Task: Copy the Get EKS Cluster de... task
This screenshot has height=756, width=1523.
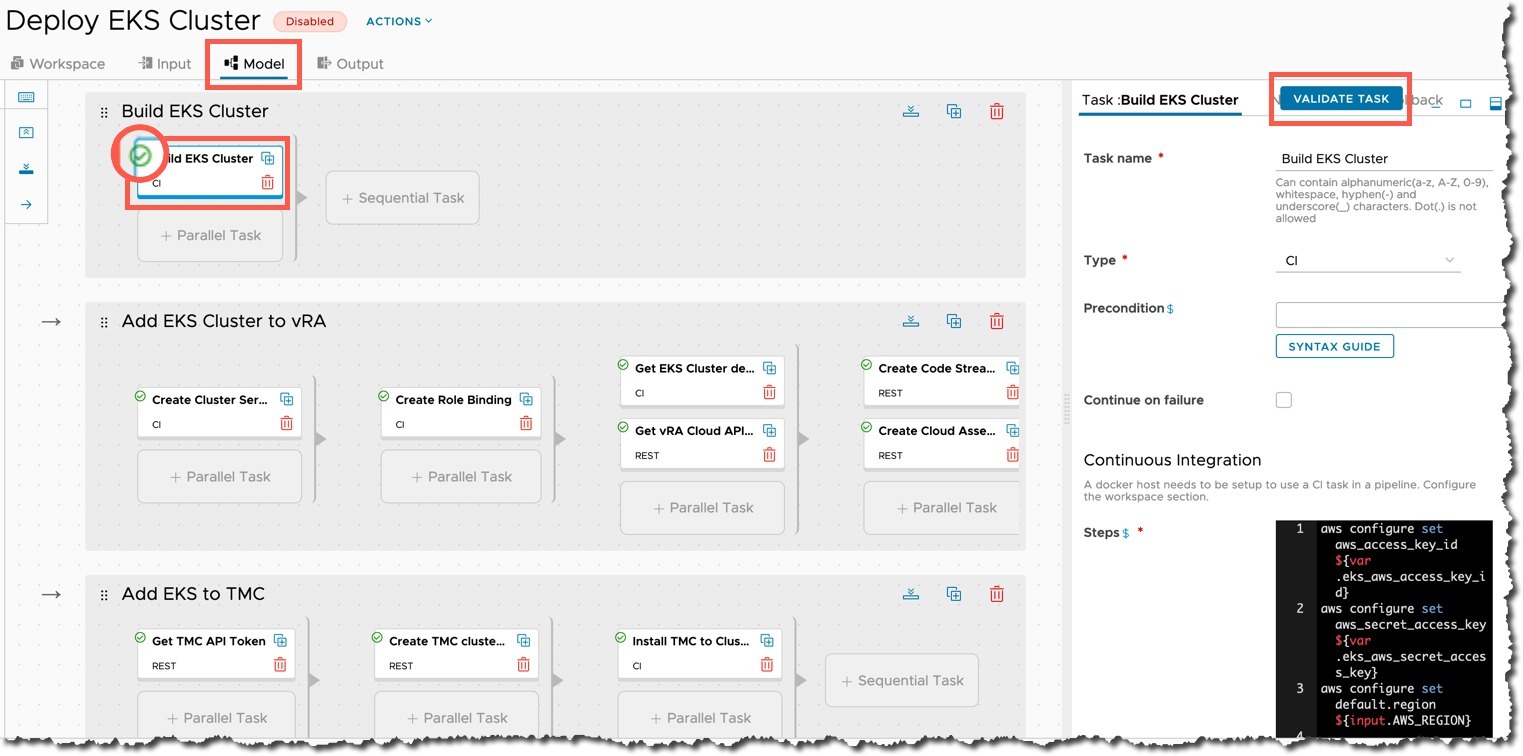Action: 769,368
